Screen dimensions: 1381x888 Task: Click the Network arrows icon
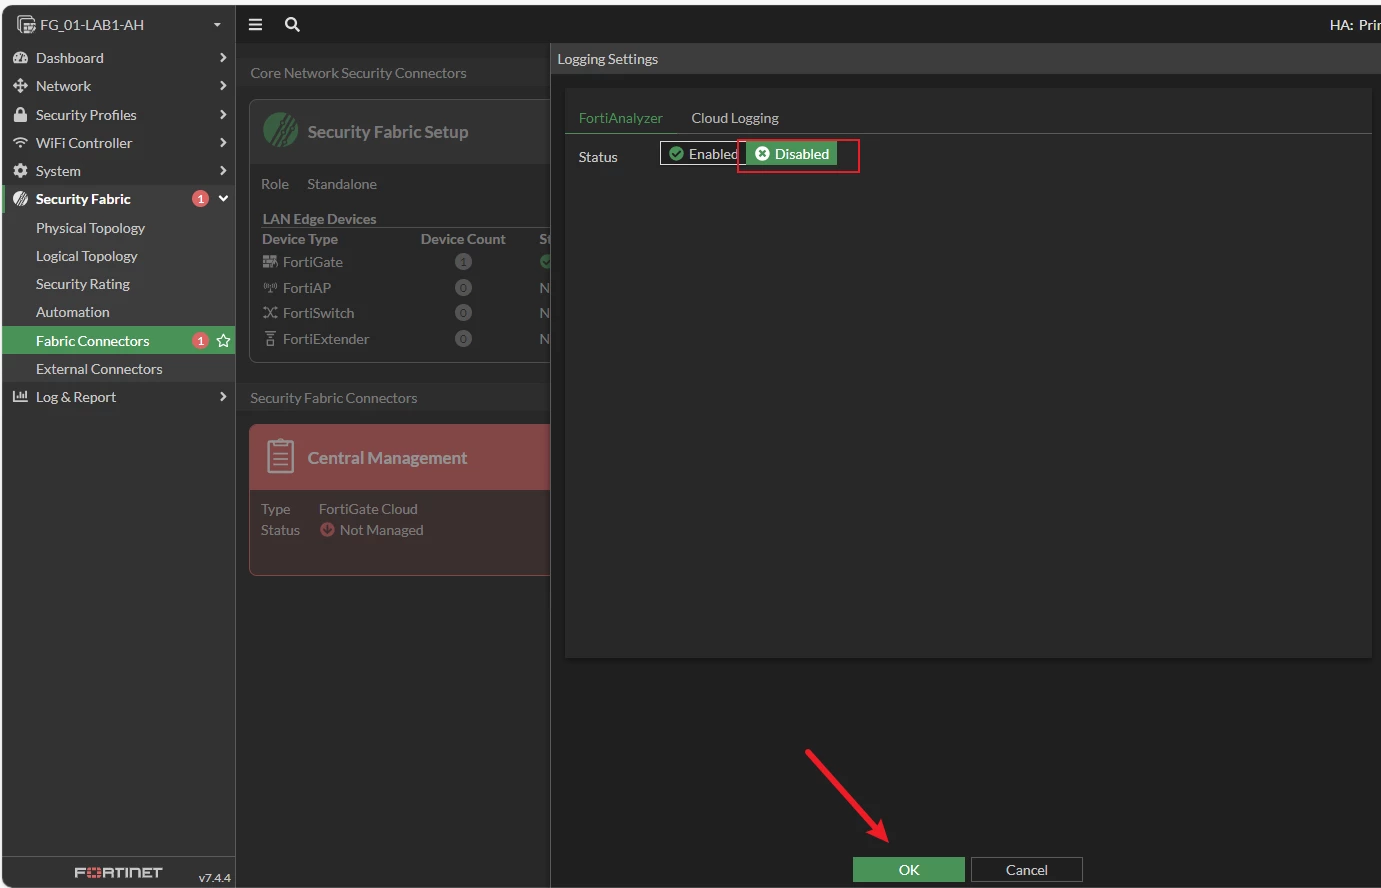tap(20, 86)
